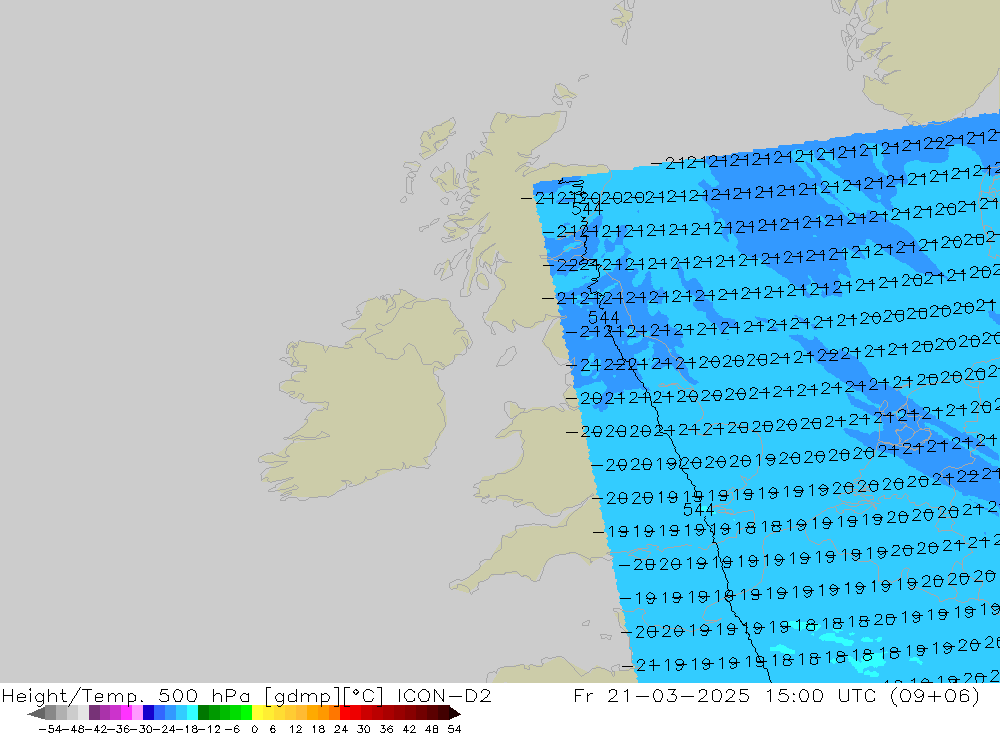Click the '500 hPa' pressure level text
The image size is (1000, 733).
click(x=204, y=695)
